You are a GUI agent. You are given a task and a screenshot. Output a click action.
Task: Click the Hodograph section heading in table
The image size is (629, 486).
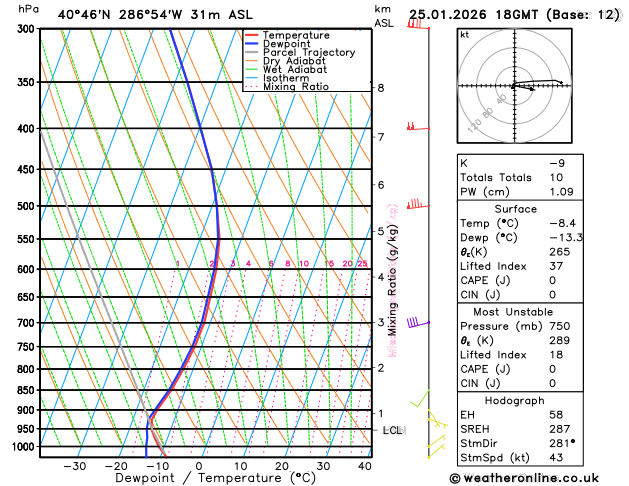tap(514, 401)
